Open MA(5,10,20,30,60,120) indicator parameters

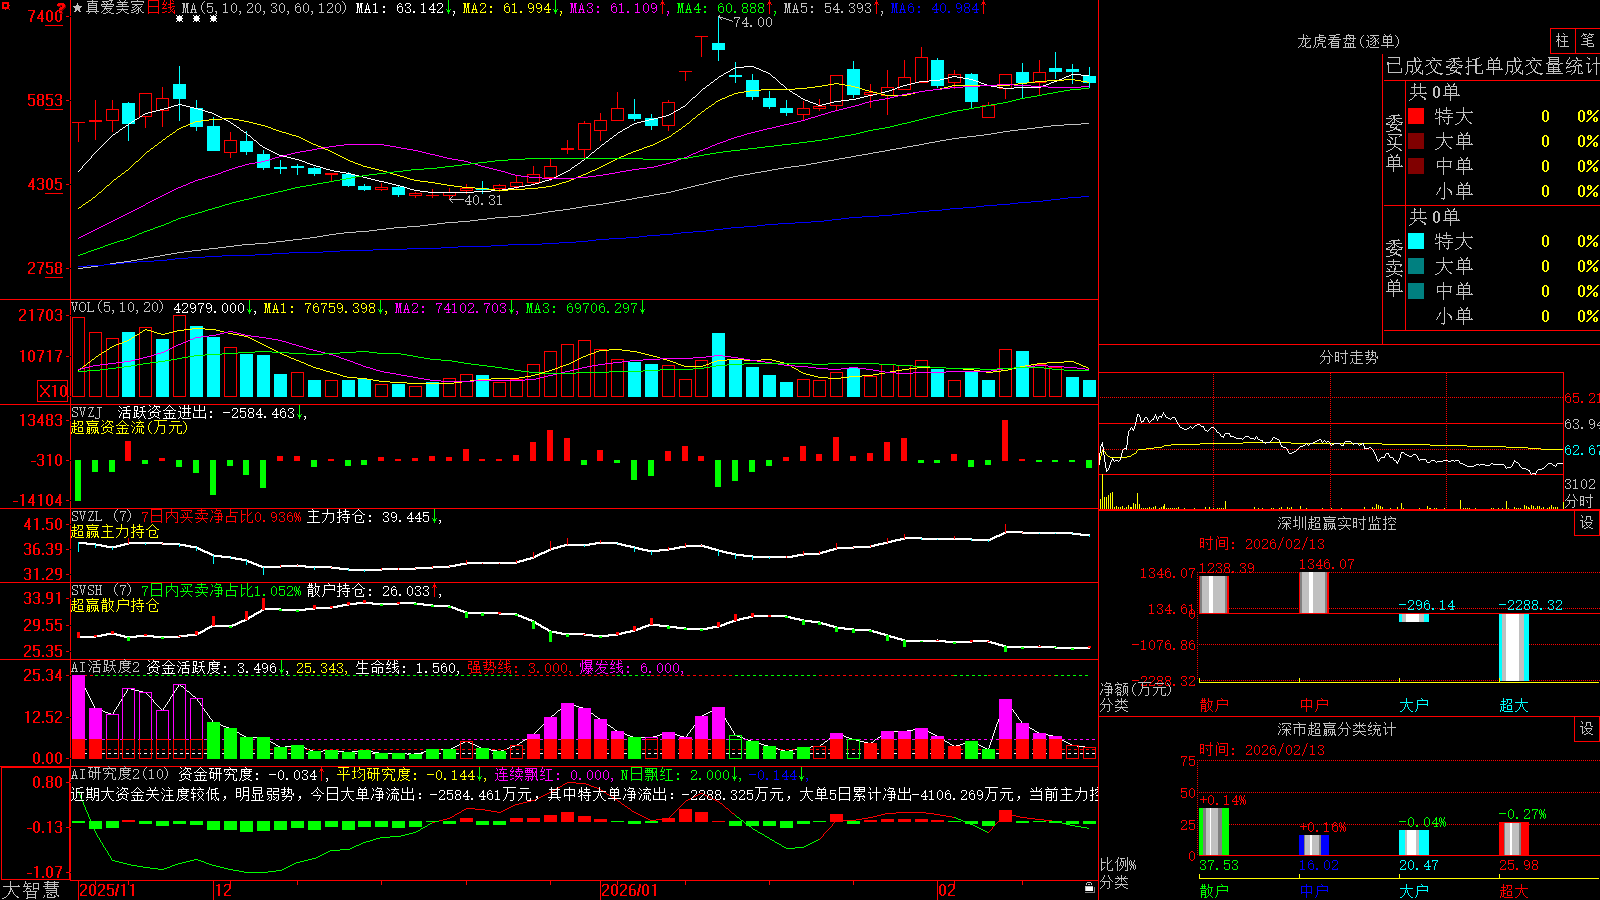point(265,8)
